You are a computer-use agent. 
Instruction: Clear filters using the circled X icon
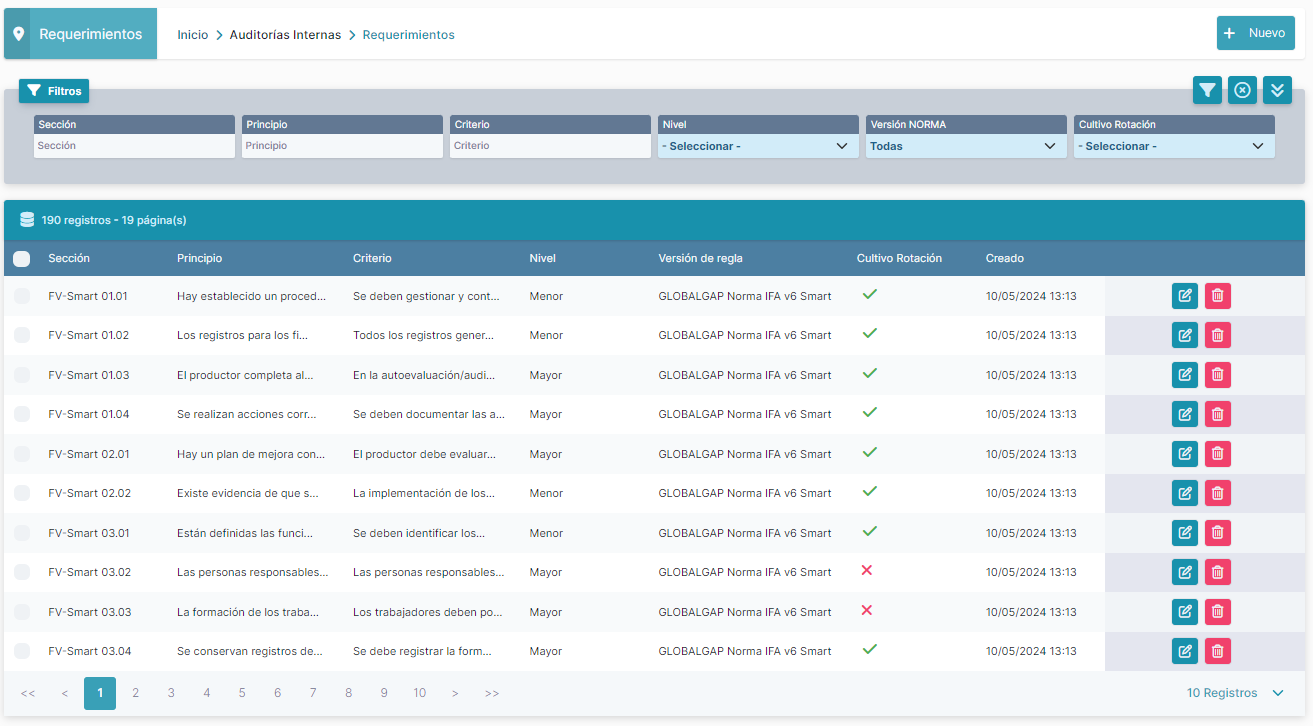1242,90
